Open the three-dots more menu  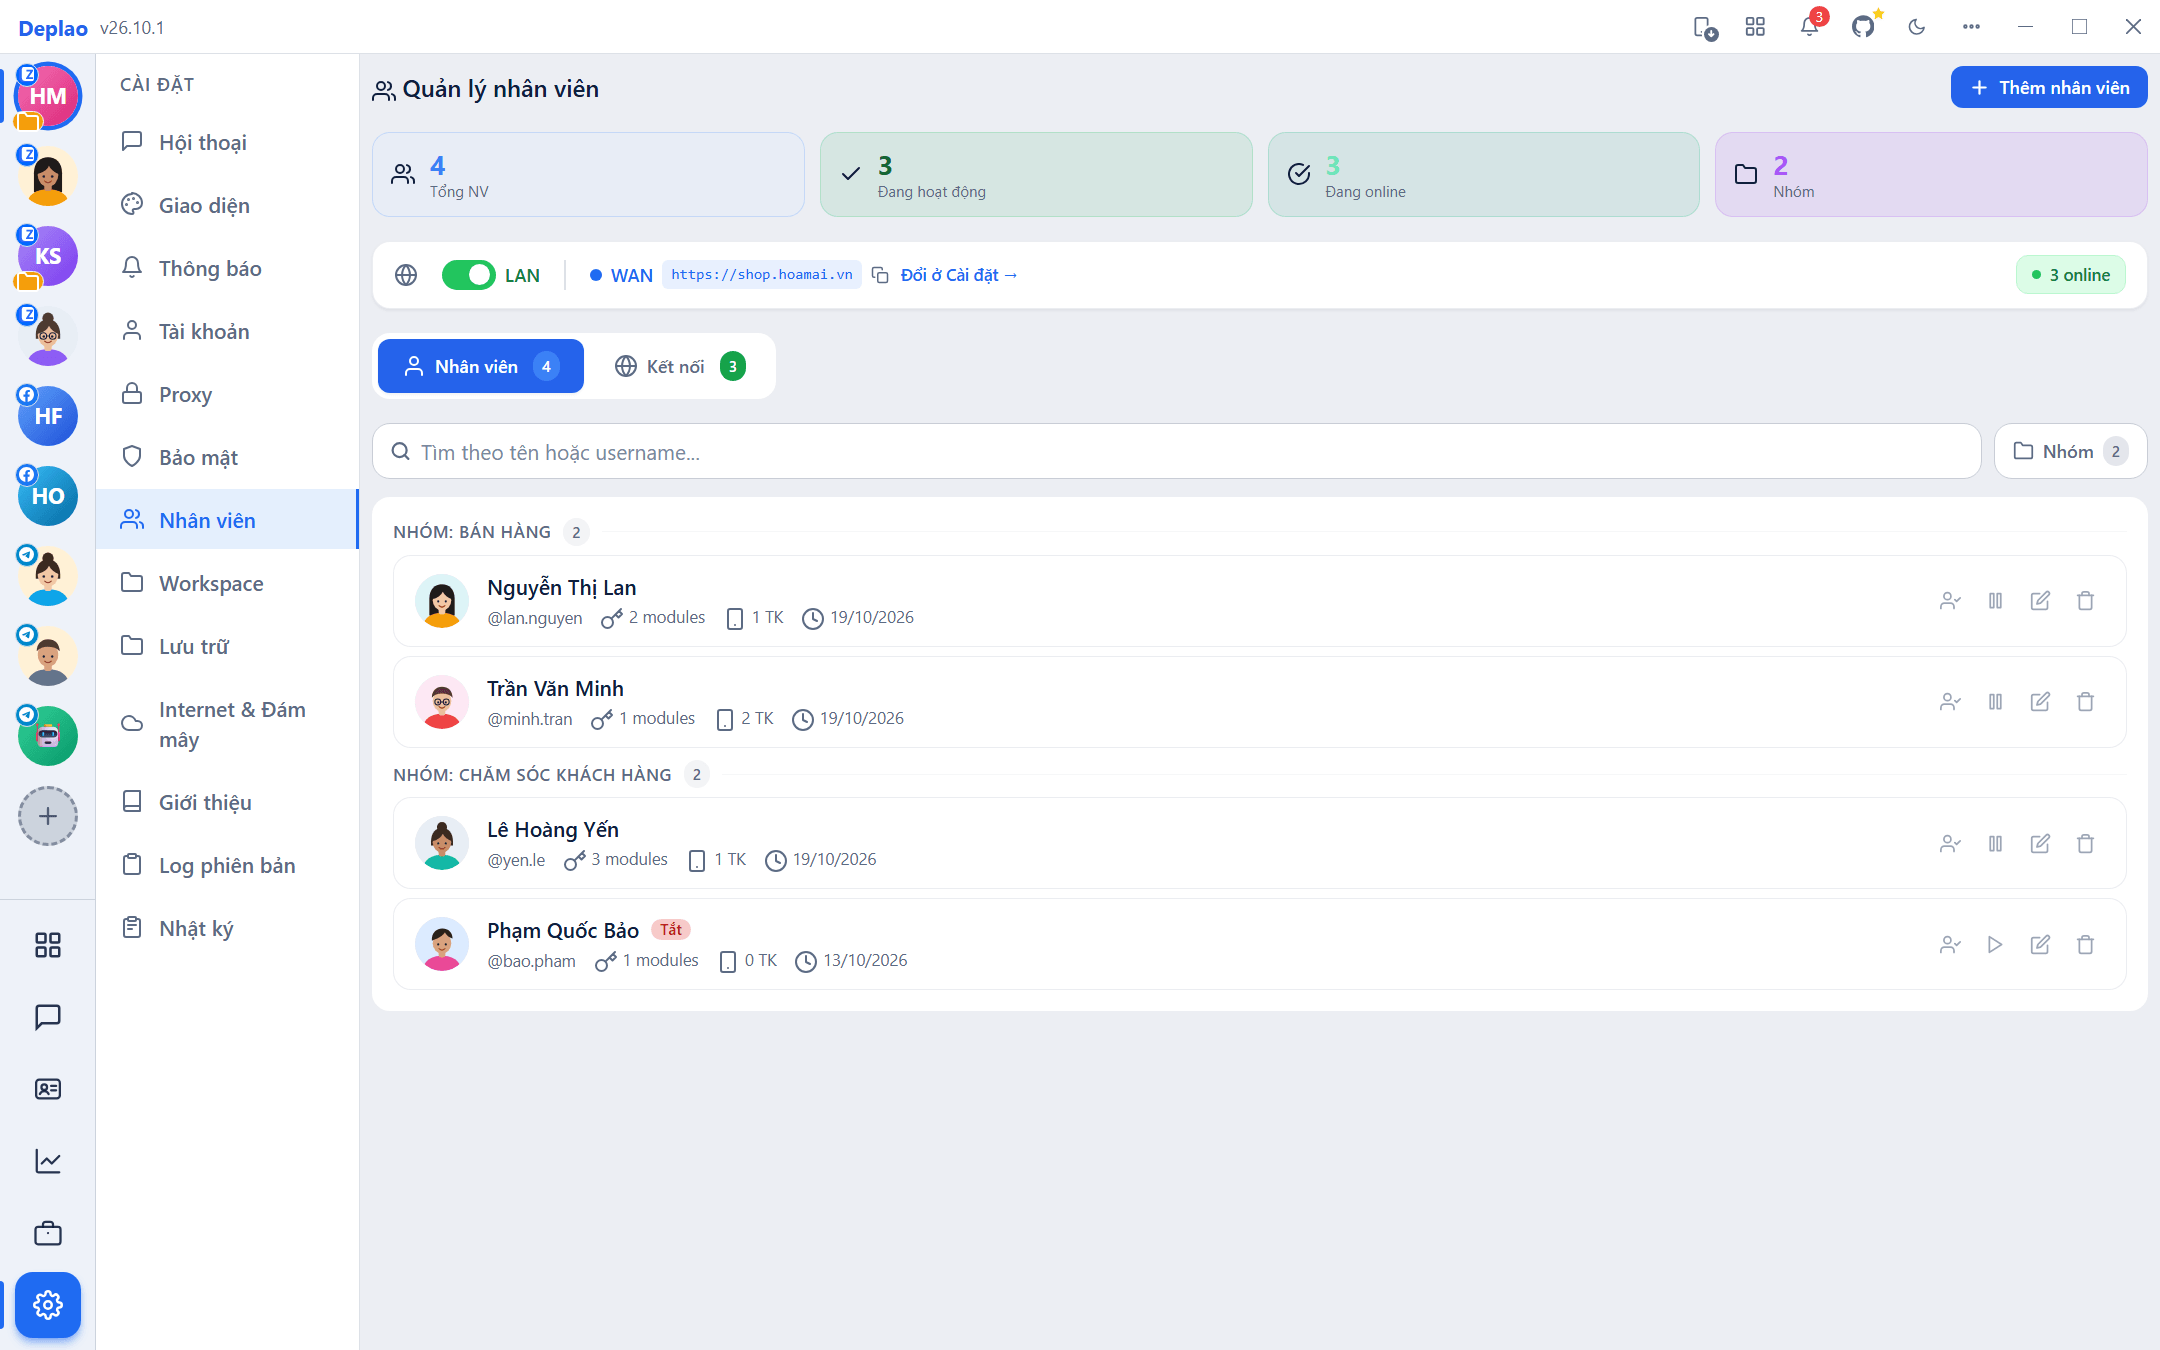point(1971,27)
